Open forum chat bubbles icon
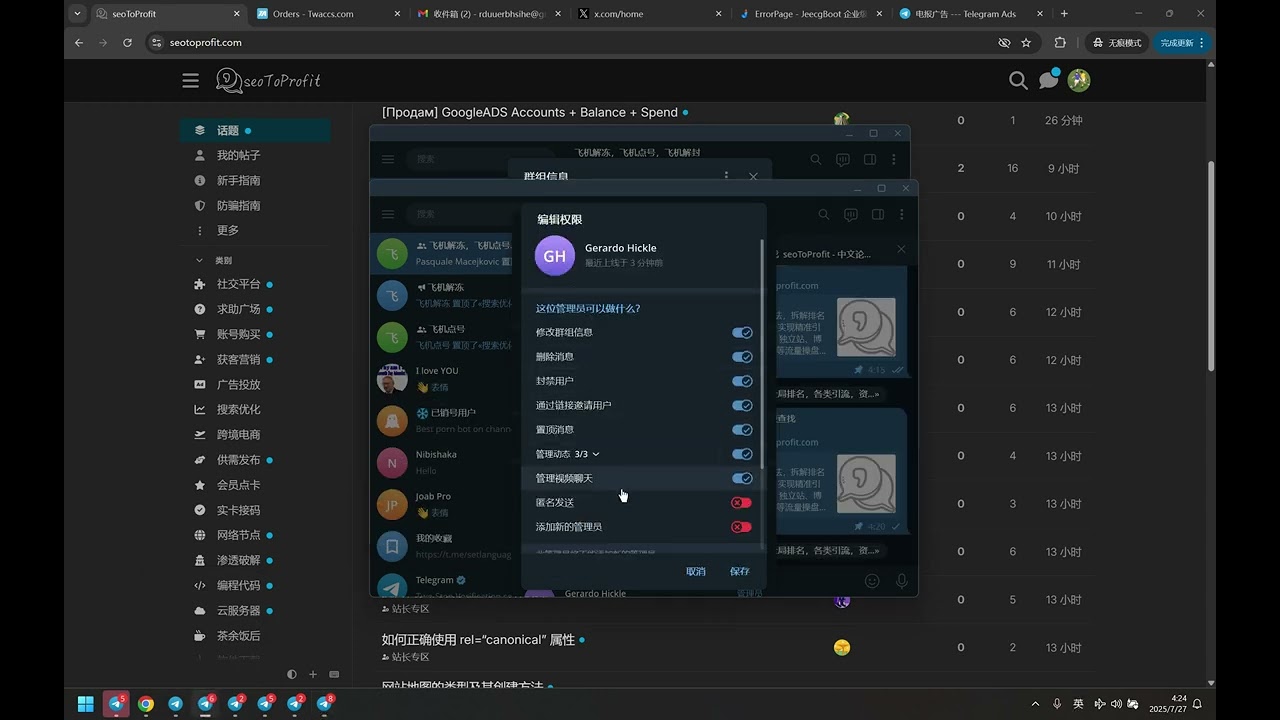Viewport: 1280px width, 720px height. (1048, 80)
